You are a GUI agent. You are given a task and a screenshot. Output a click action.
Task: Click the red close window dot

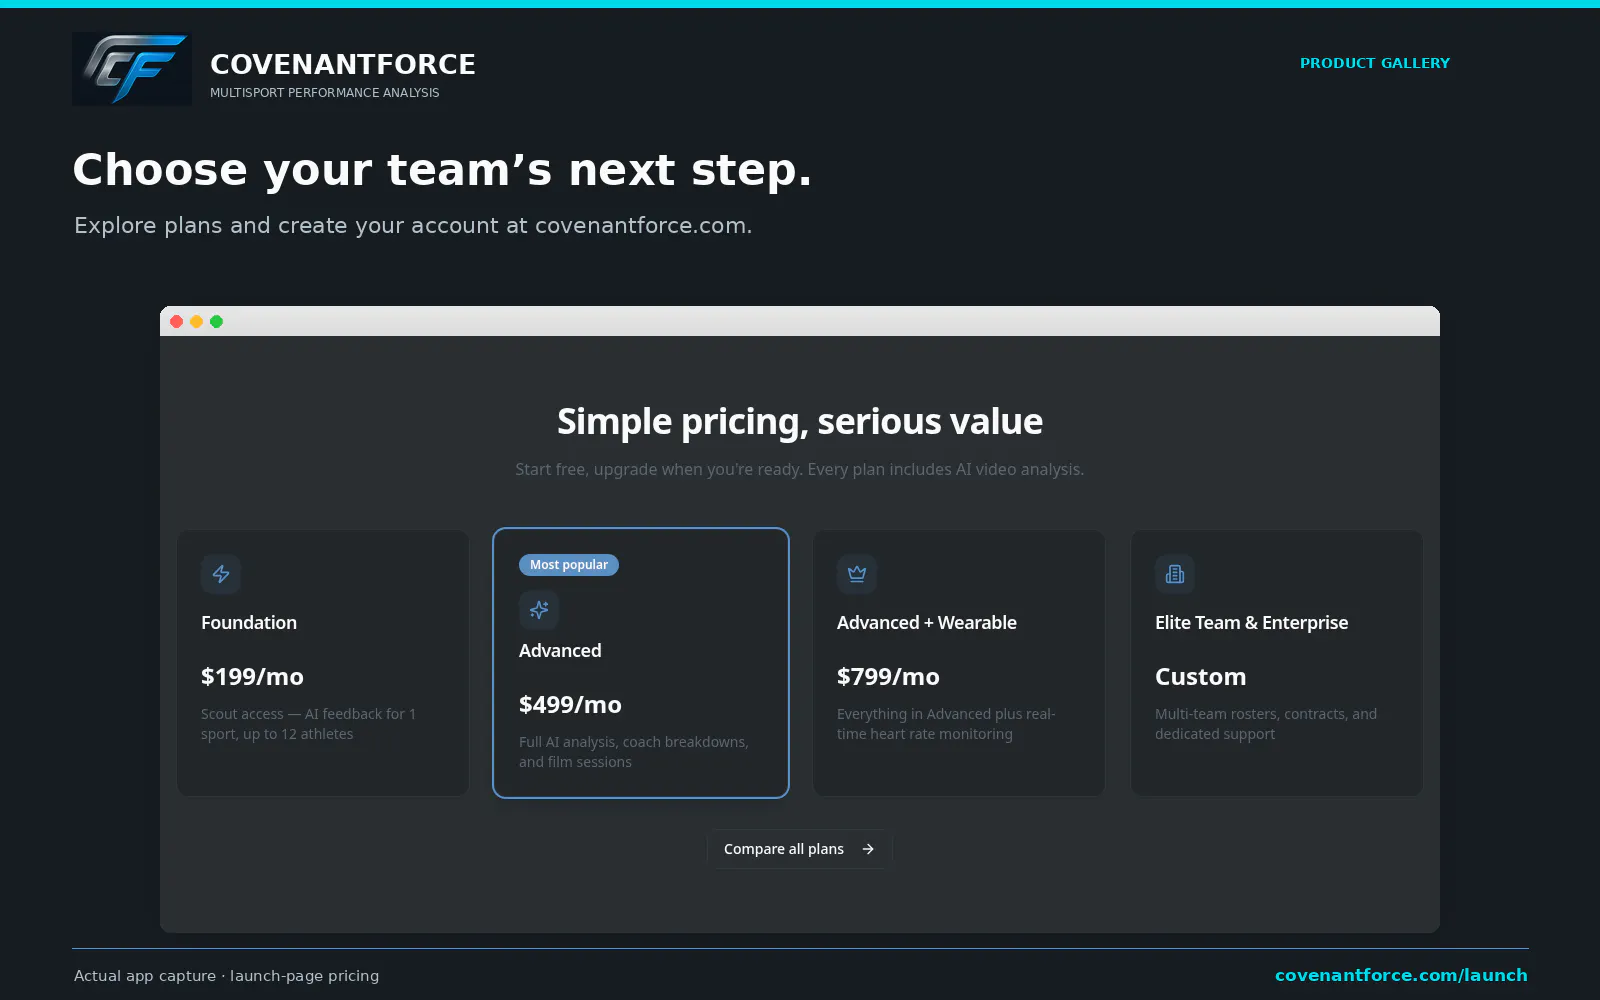pos(176,321)
